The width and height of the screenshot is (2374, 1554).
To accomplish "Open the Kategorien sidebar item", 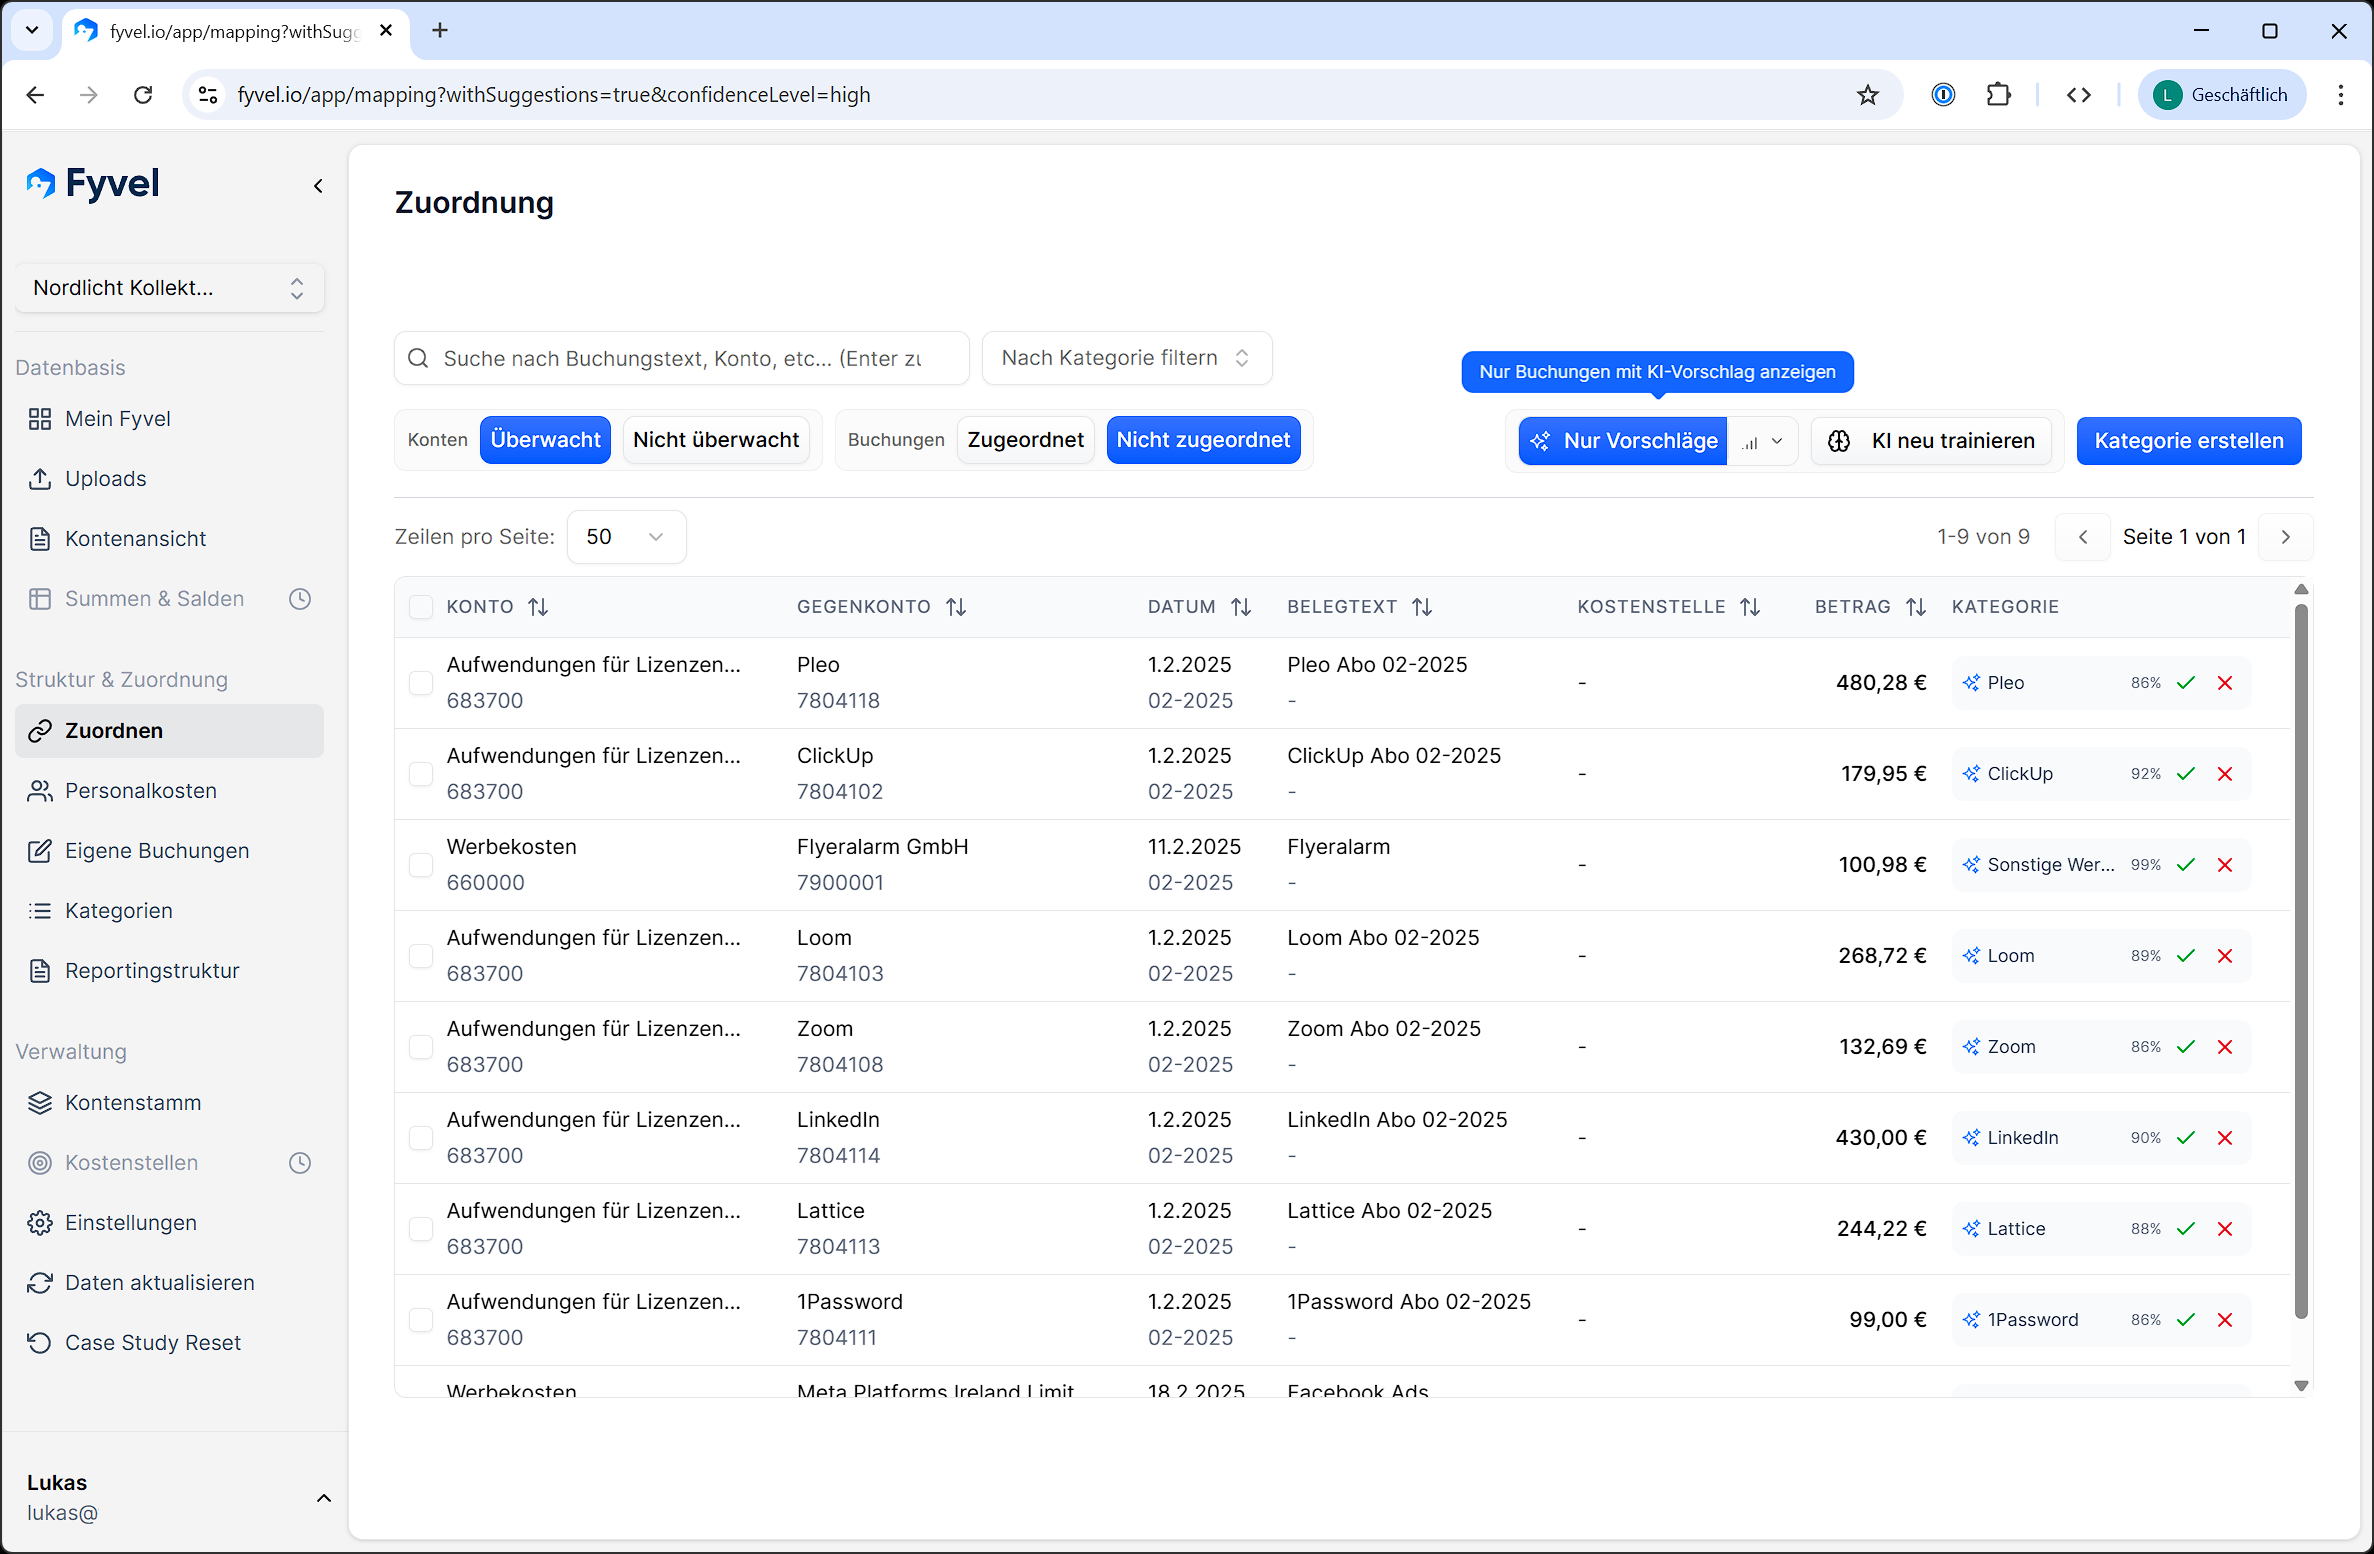I will pos(169,911).
